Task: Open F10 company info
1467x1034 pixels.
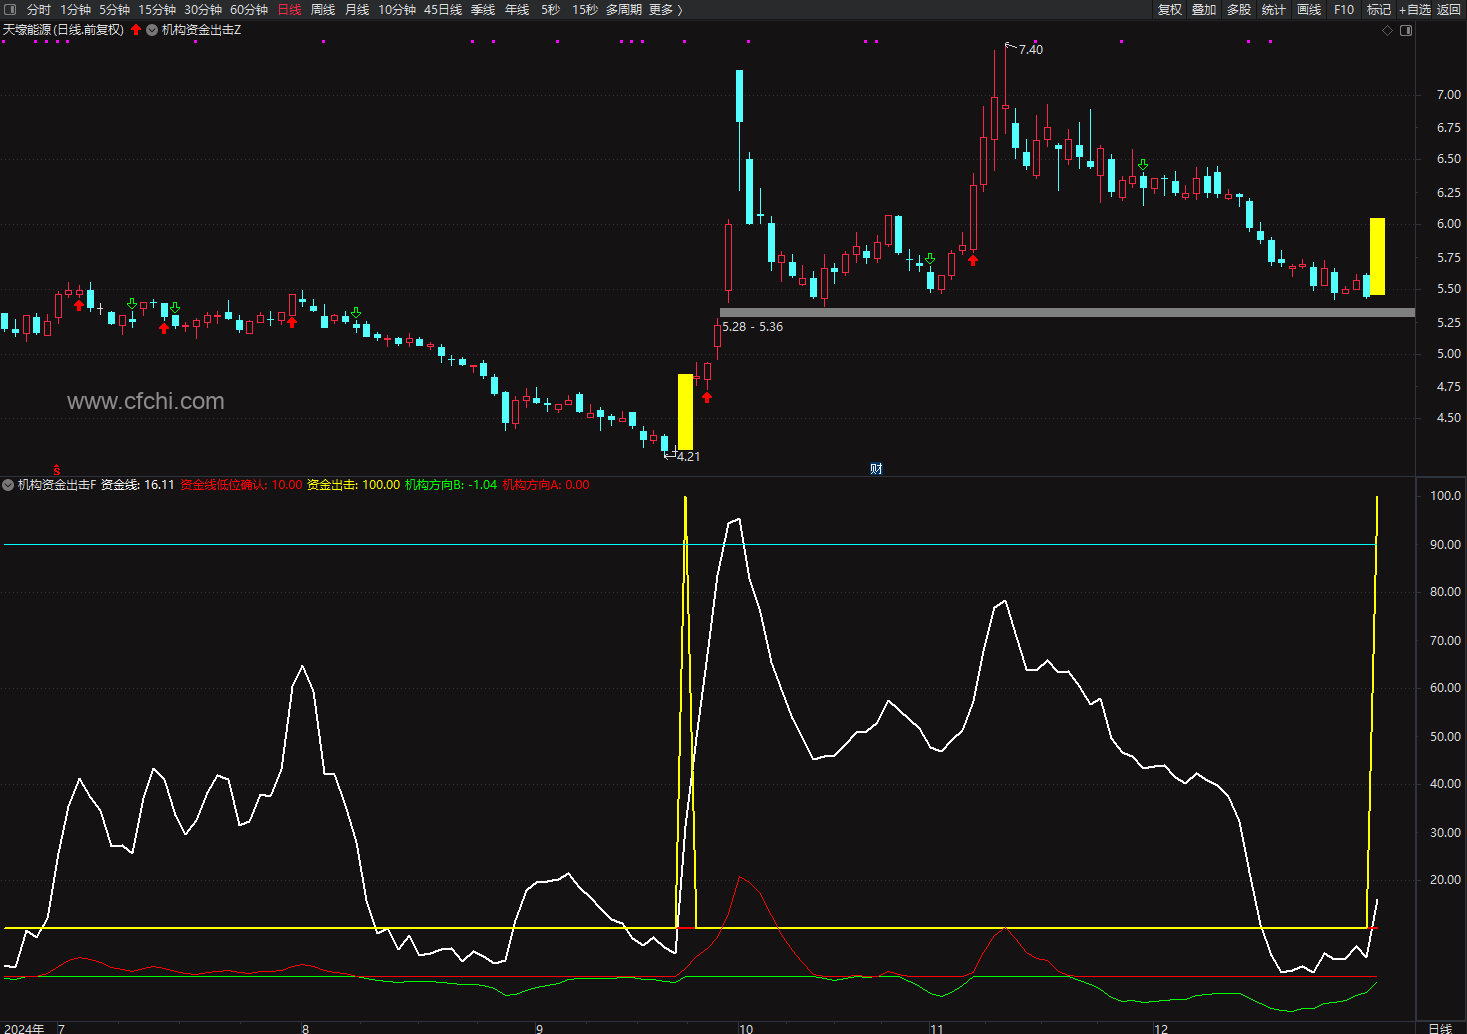Action: point(1344,9)
